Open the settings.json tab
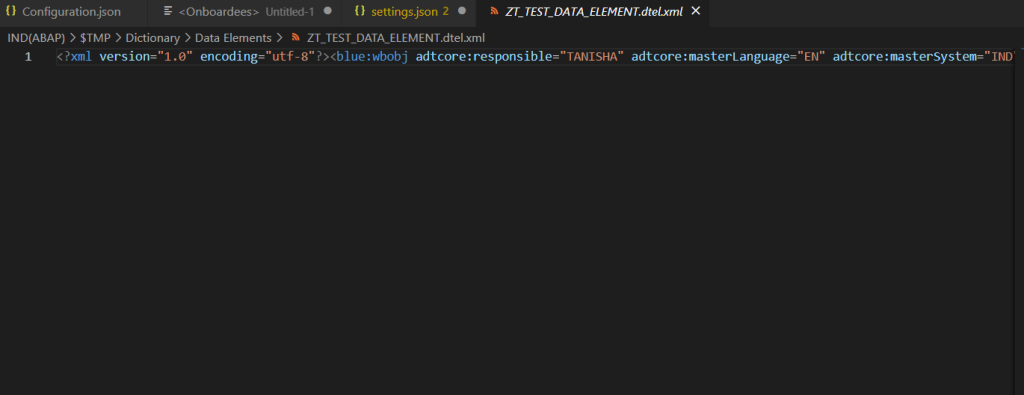The height and width of the screenshot is (395, 1024). pyautogui.click(x=409, y=11)
